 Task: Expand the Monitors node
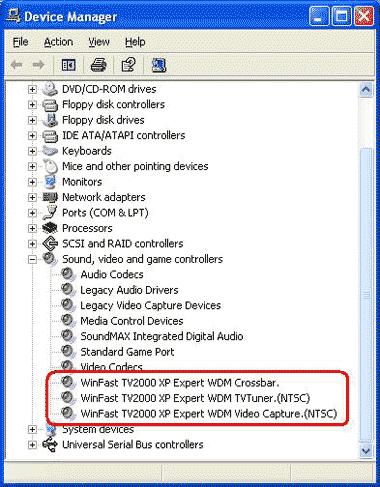pos(32,182)
